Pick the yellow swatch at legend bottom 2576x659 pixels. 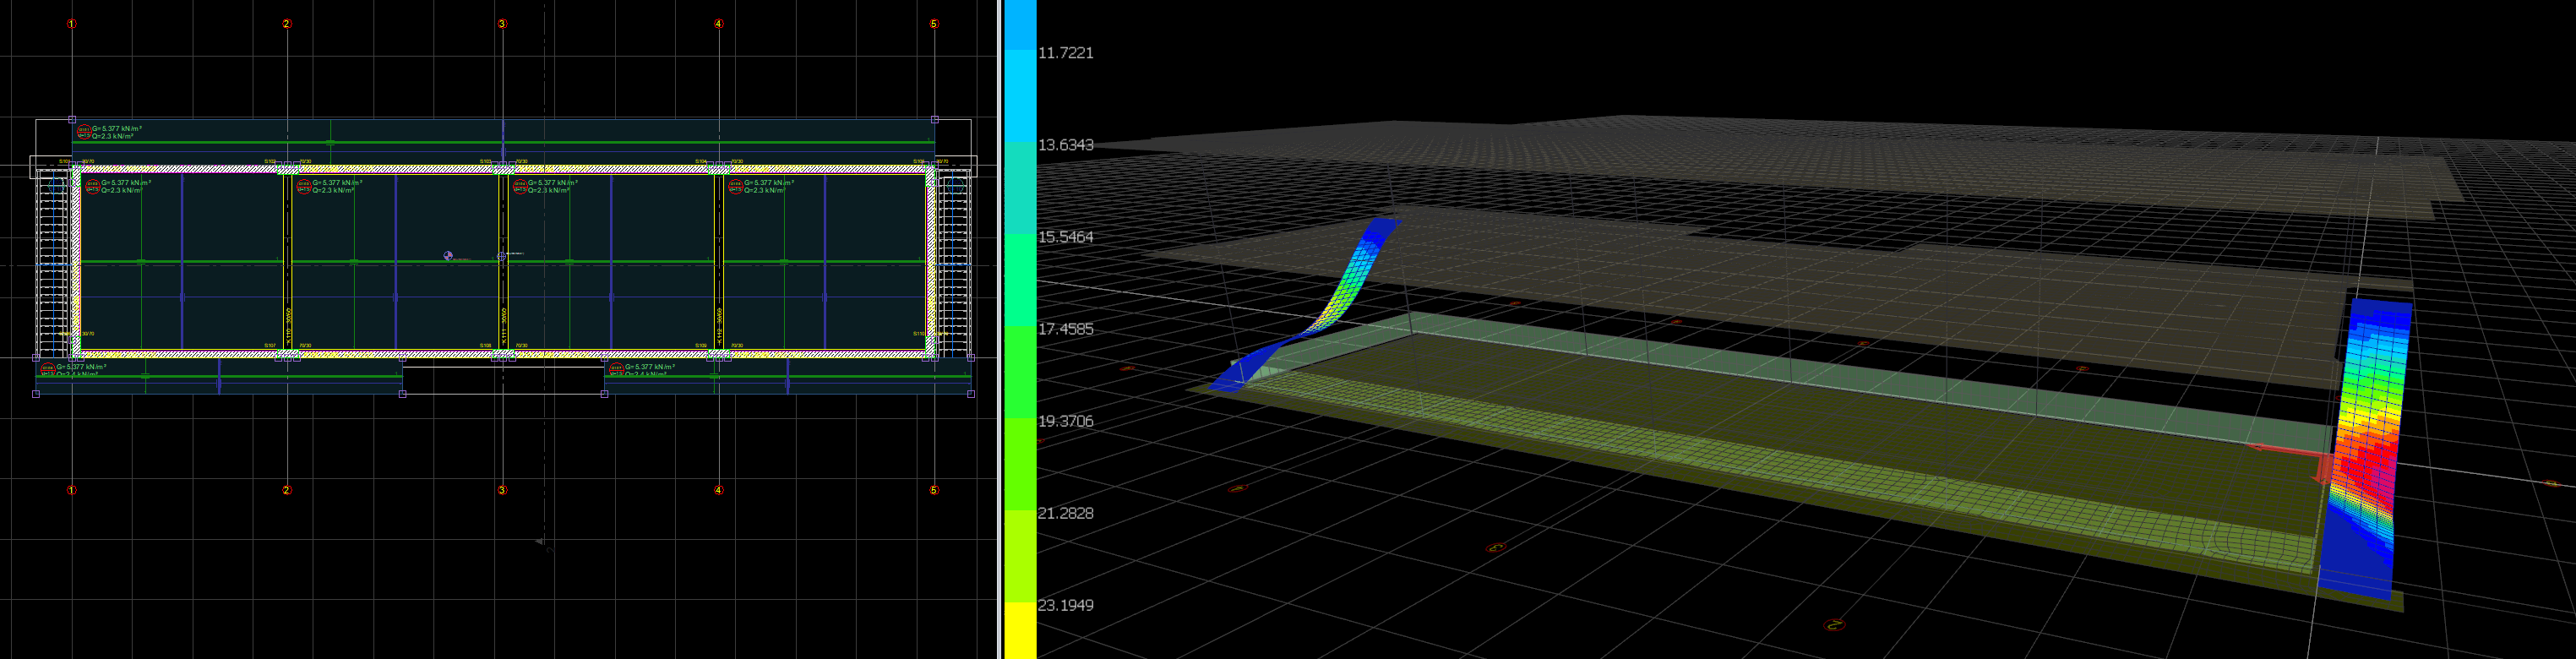[x=1019, y=630]
